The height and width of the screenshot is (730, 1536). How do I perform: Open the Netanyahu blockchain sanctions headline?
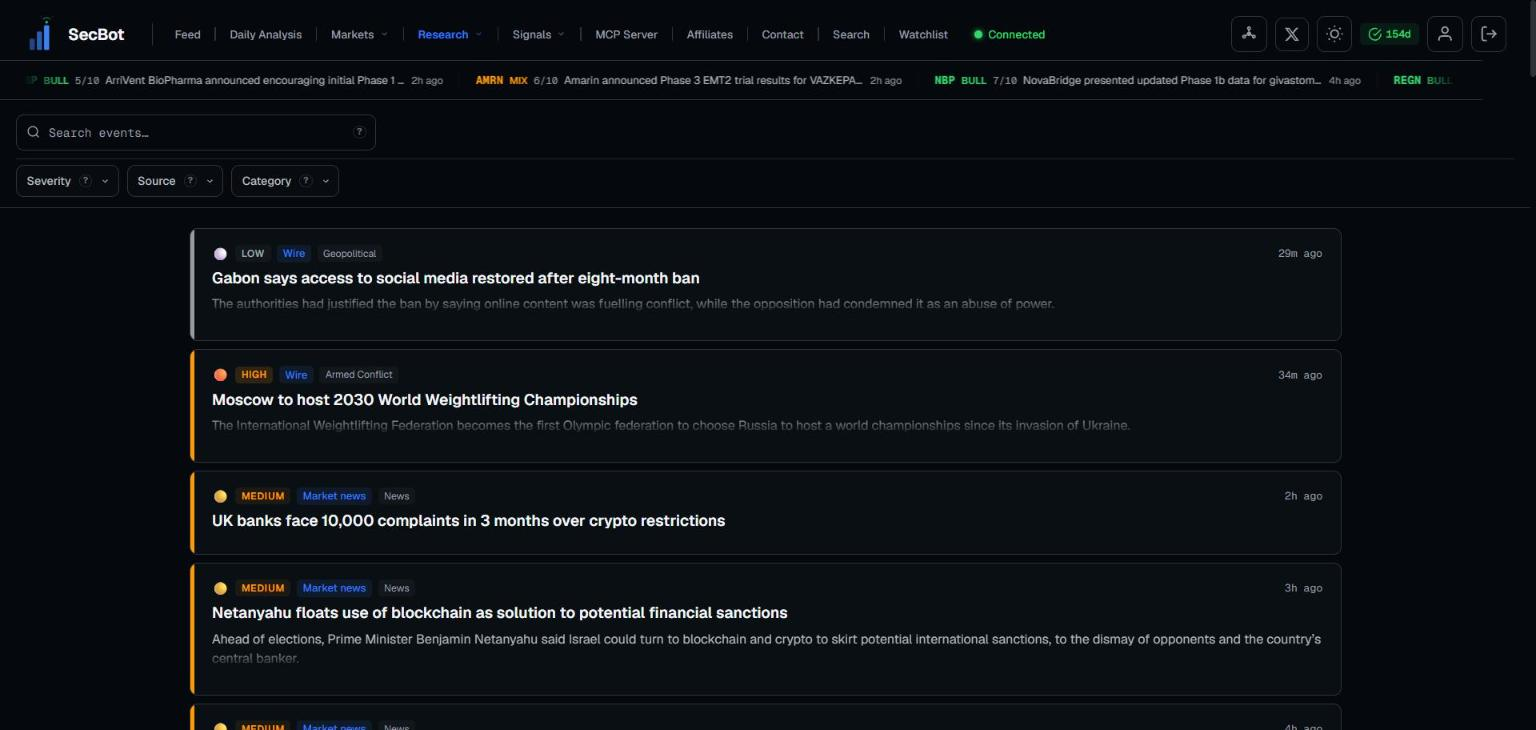click(499, 613)
